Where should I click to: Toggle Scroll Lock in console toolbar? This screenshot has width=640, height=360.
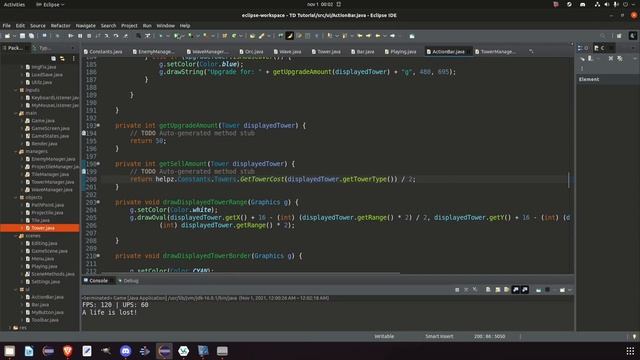coord(498,290)
